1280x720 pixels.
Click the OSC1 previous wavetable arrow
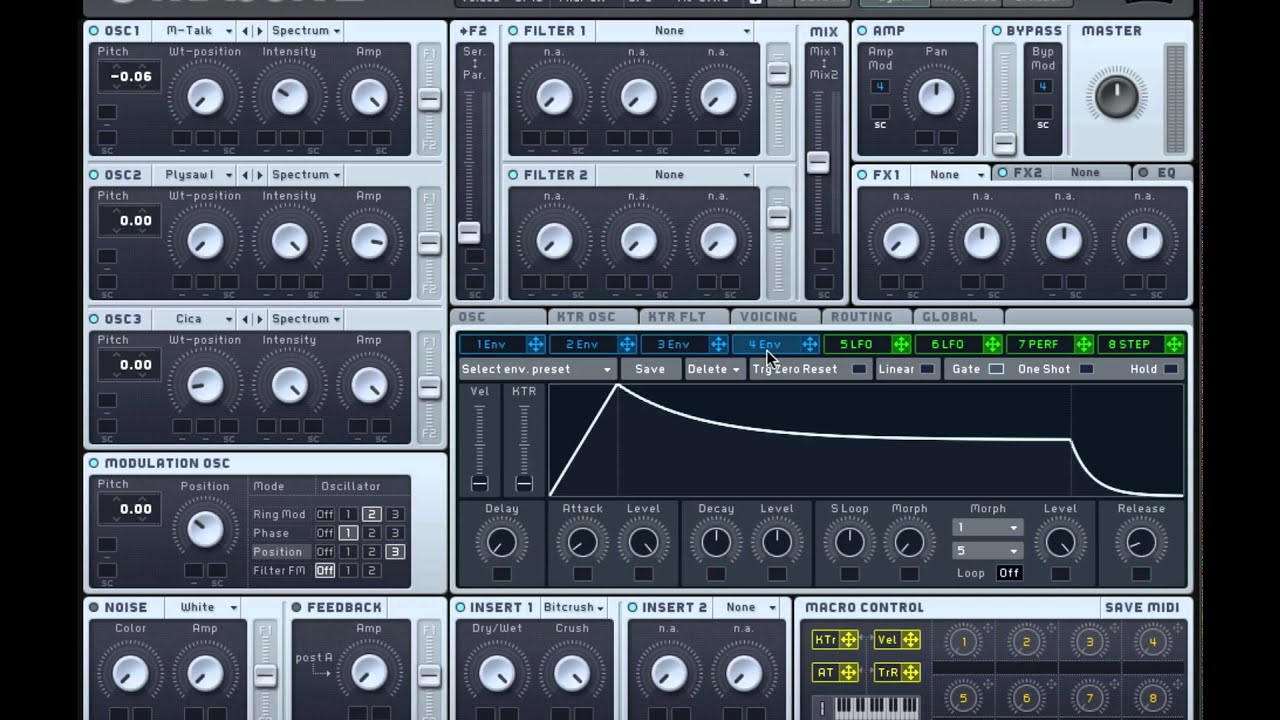point(246,31)
